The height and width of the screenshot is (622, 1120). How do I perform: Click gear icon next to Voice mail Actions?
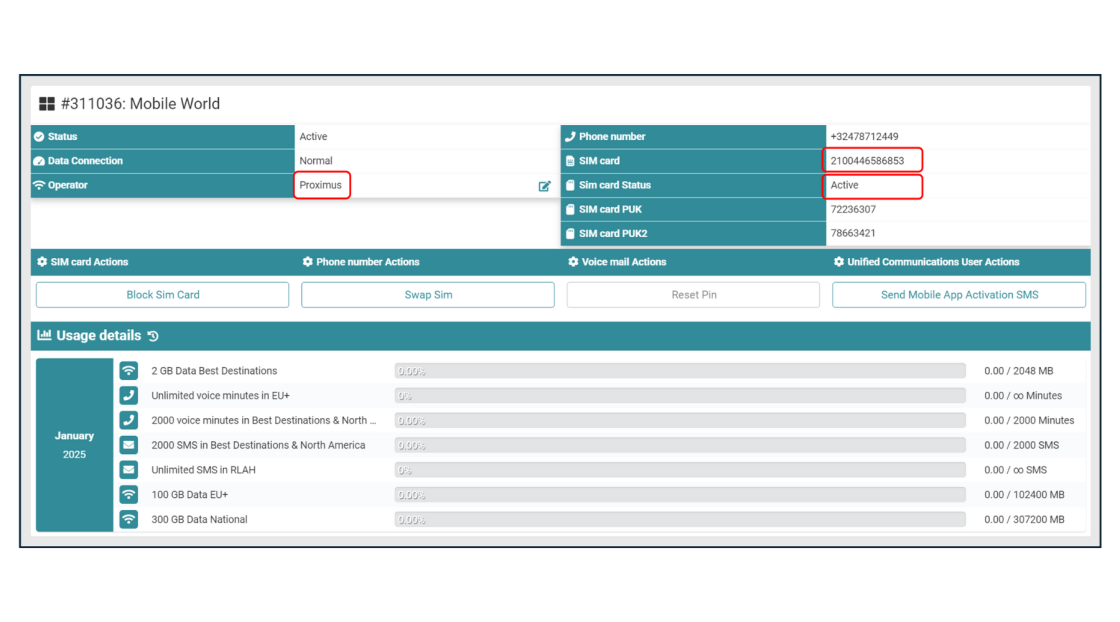click(x=573, y=262)
